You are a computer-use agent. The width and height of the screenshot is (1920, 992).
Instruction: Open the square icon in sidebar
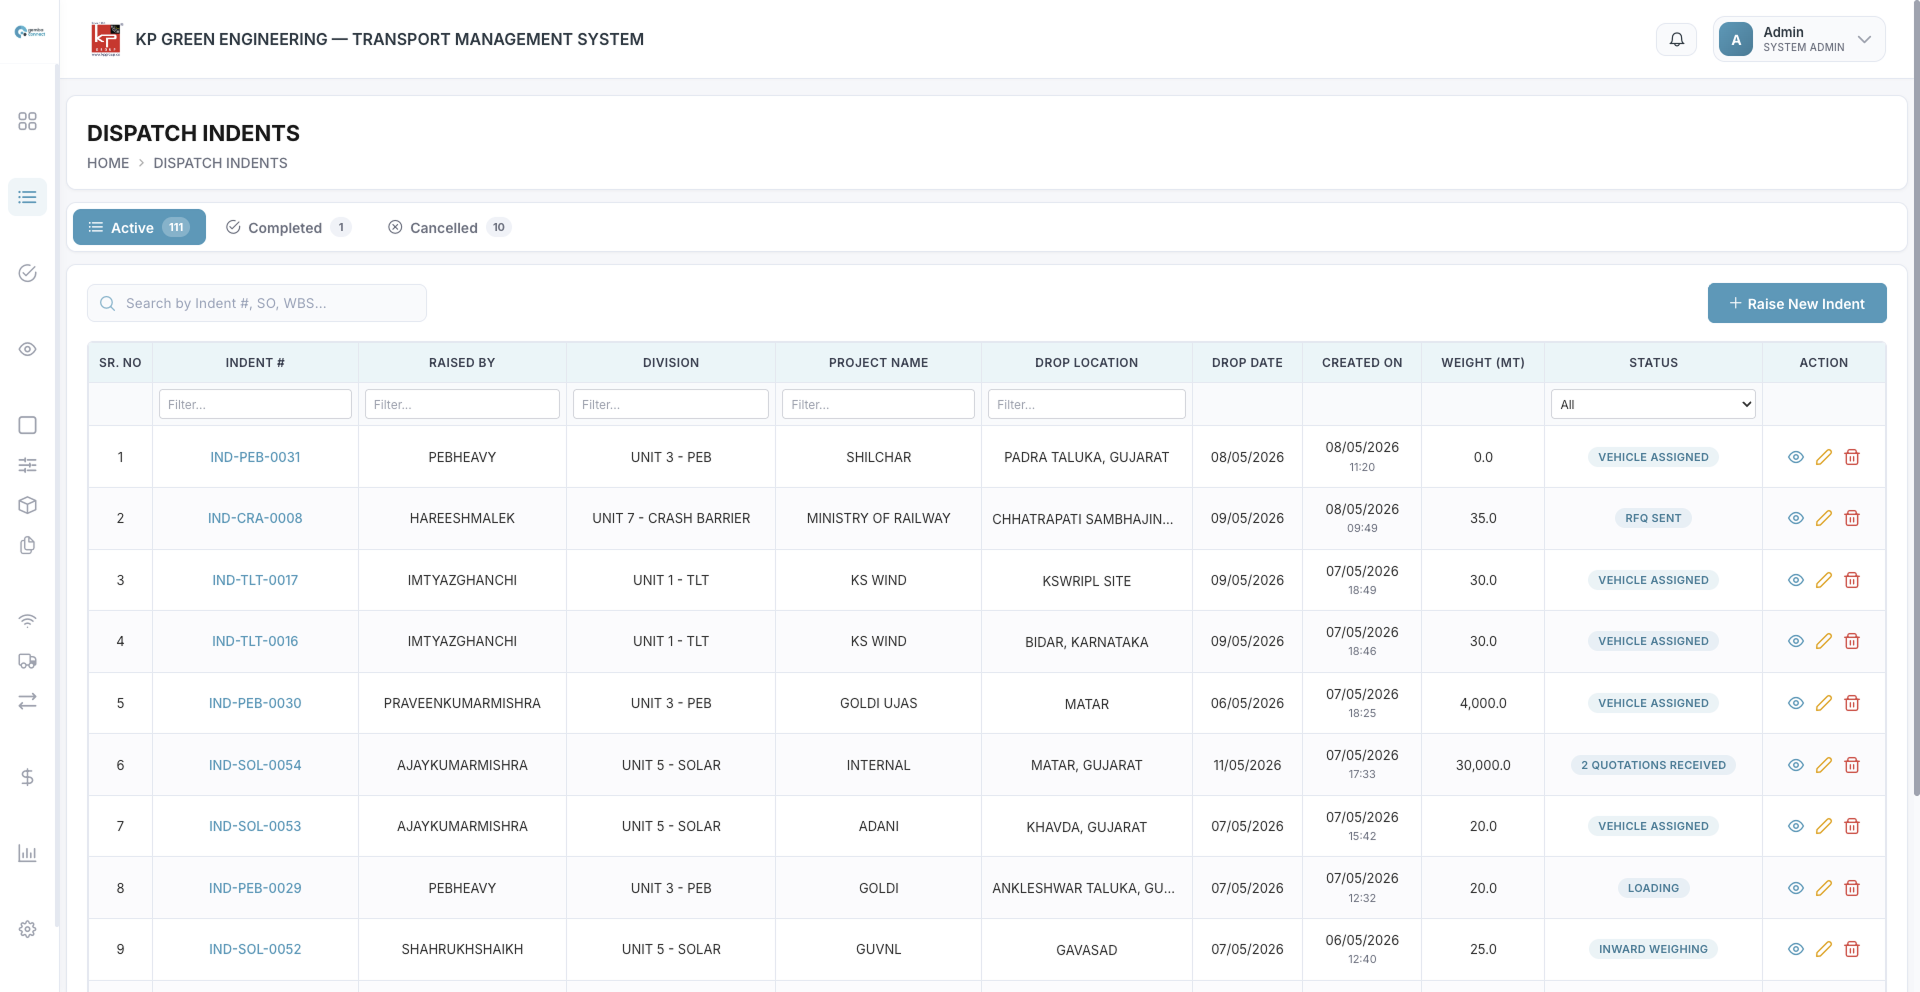27,425
